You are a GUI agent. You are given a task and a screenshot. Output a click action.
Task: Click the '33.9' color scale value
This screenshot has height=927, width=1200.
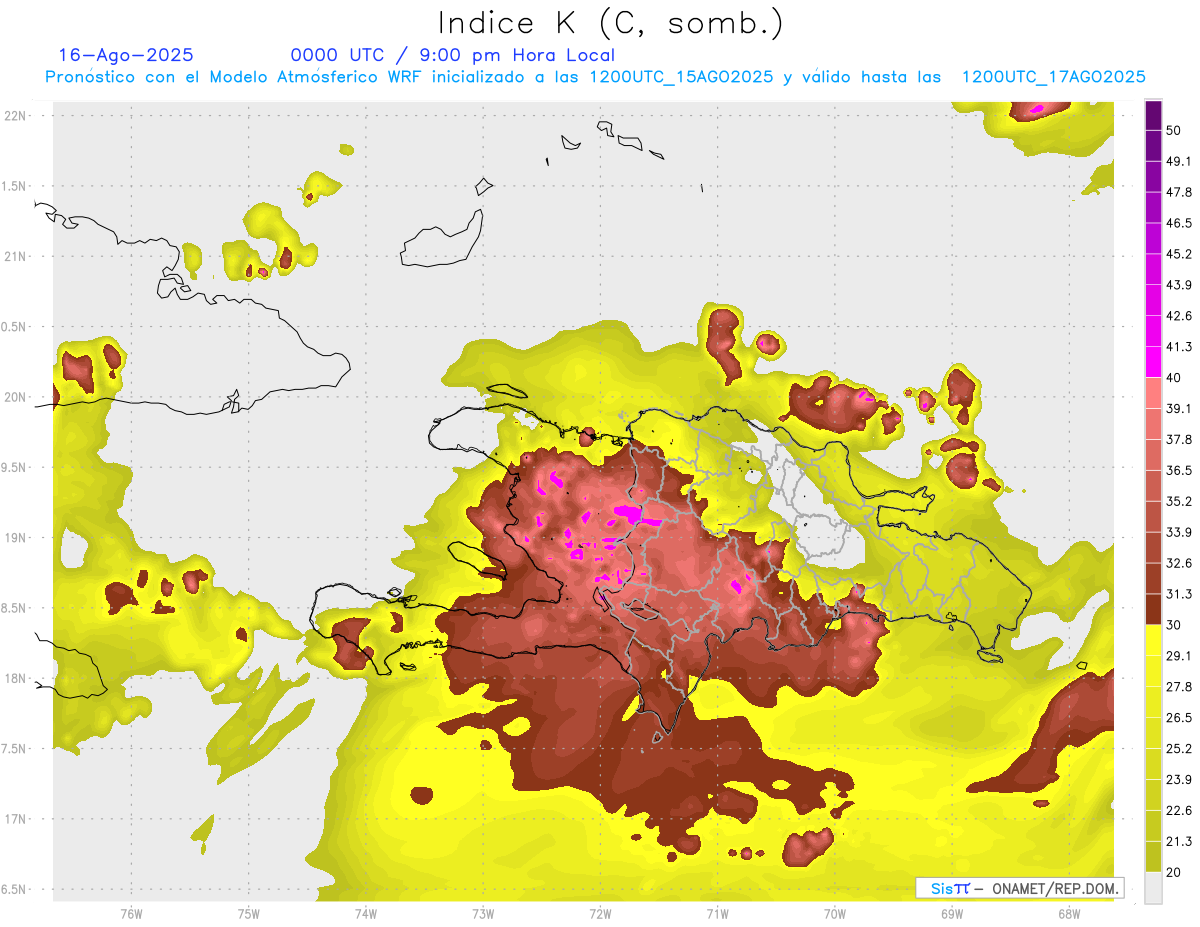click(x=1179, y=532)
